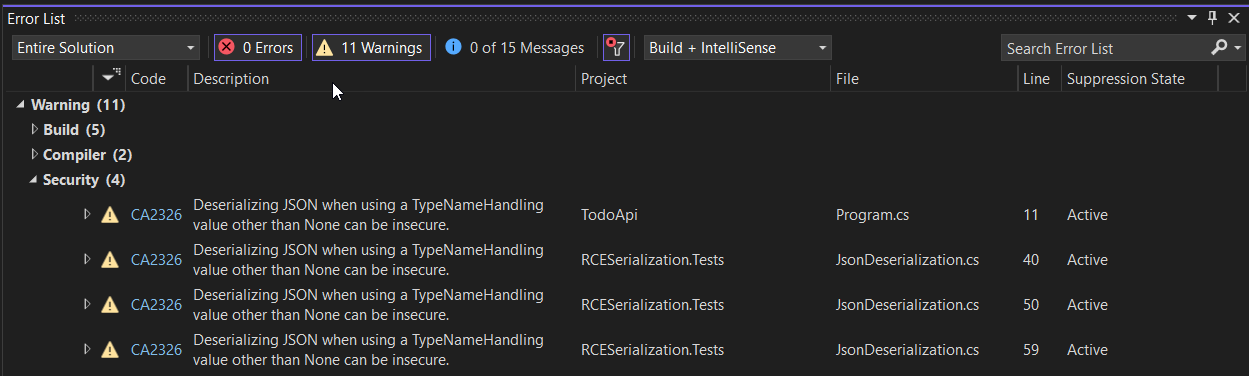Expand the Build (5) group
Image resolution: width=1249 pixels, height=376 pixels.
pyautogui.click(x=35, y=129)
